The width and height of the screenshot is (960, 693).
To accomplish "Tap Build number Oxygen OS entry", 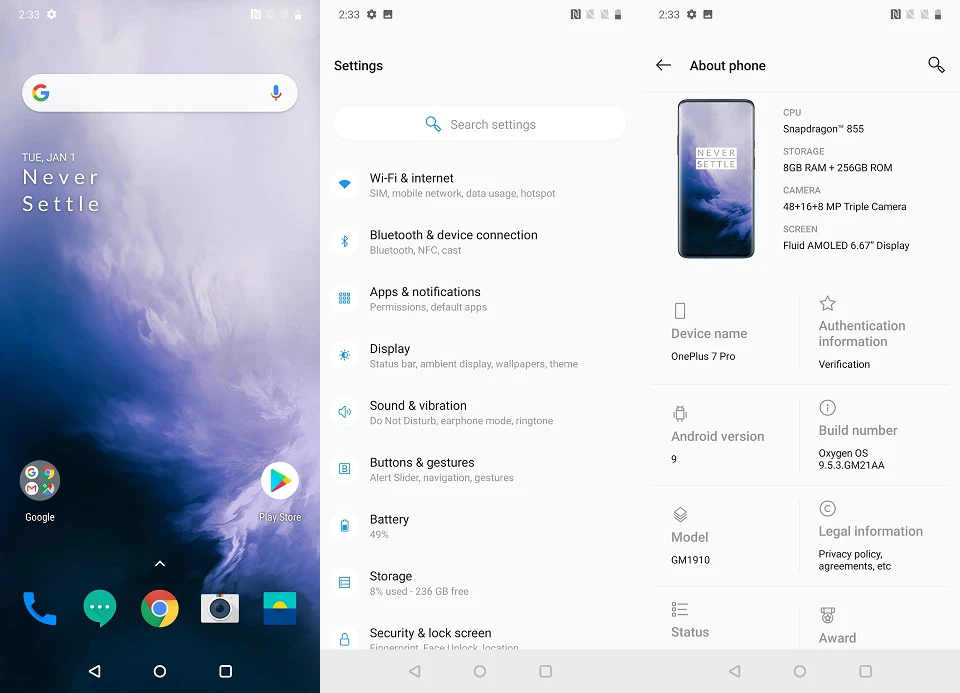I will tap(874, 435).
